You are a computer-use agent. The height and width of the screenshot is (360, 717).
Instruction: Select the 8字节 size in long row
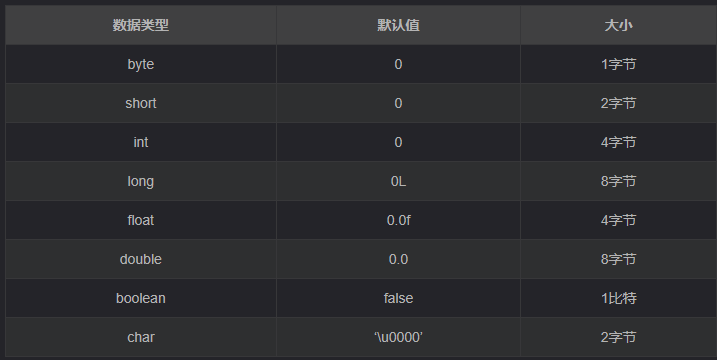point(618,181)
